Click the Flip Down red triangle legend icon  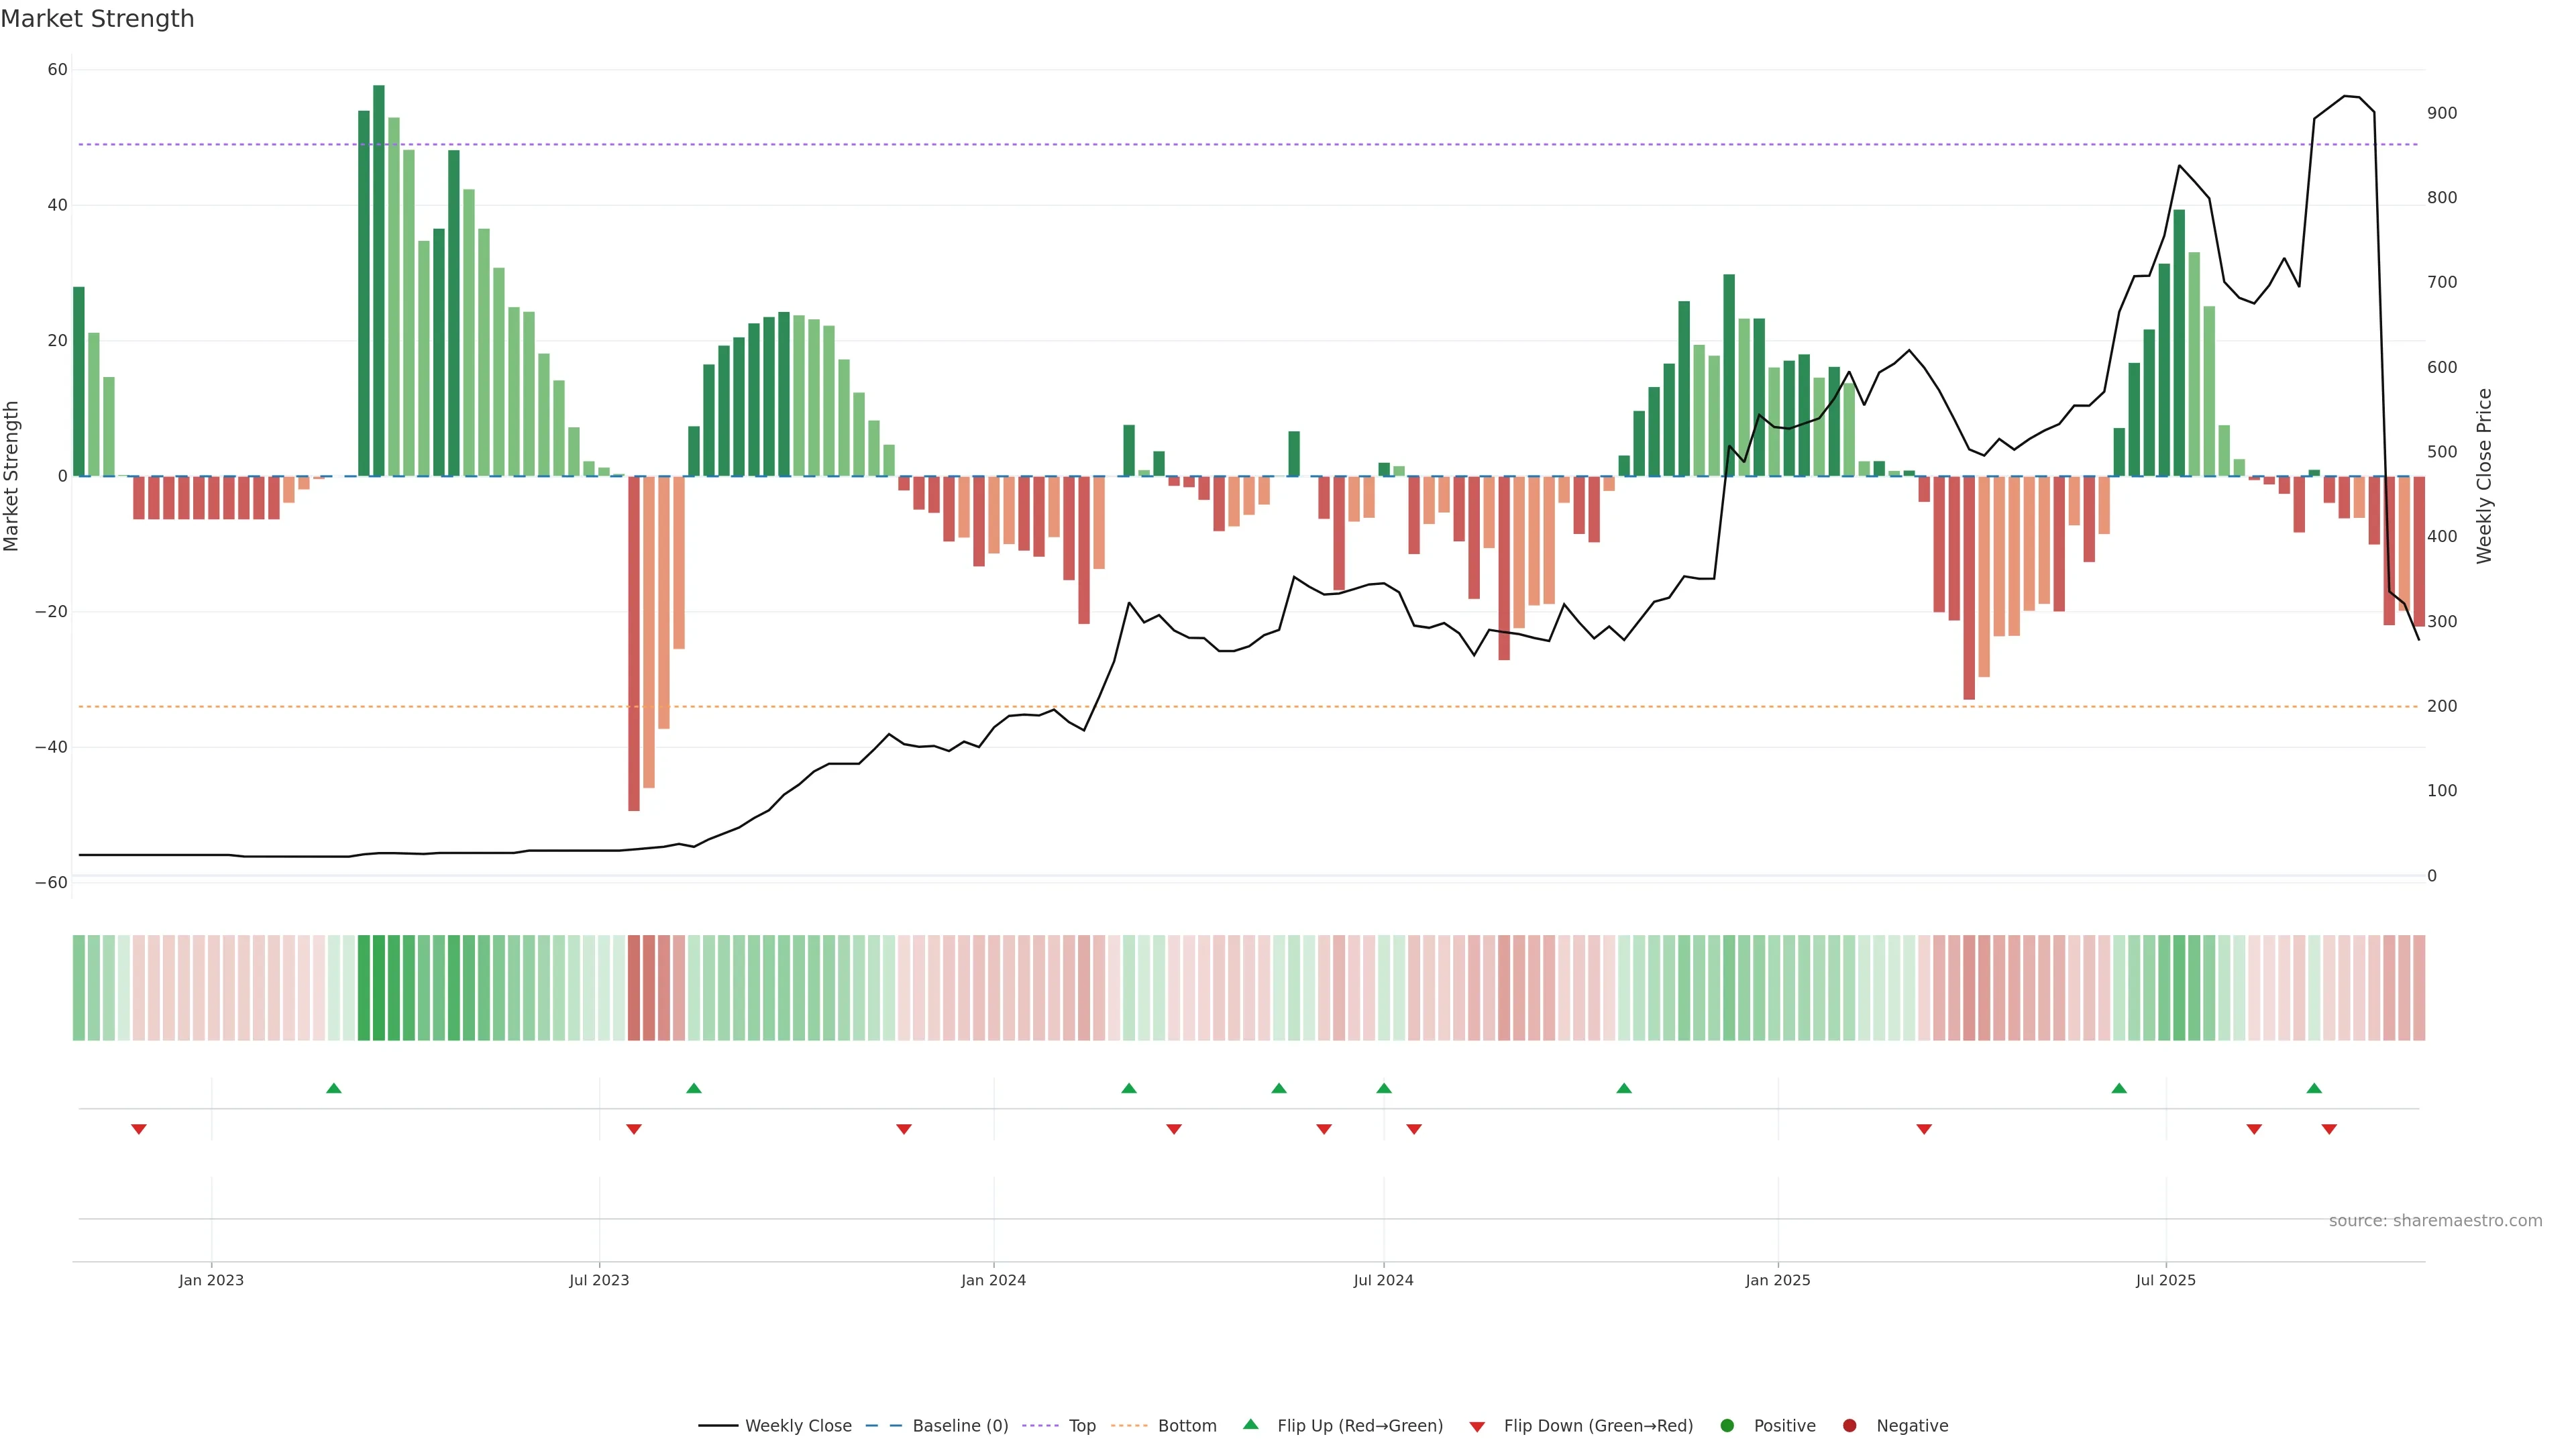click(1477, 1427)
